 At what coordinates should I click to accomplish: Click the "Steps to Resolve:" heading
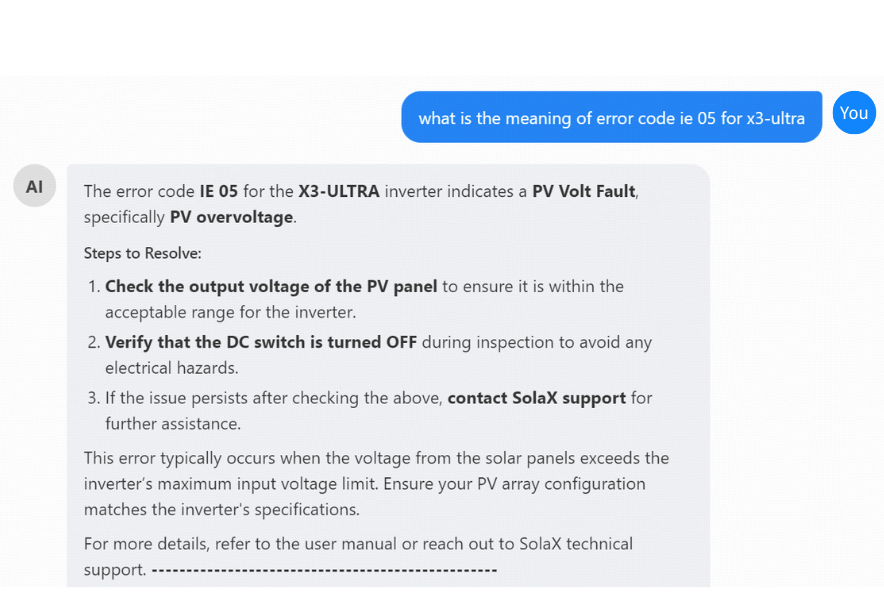pos(142,253)
